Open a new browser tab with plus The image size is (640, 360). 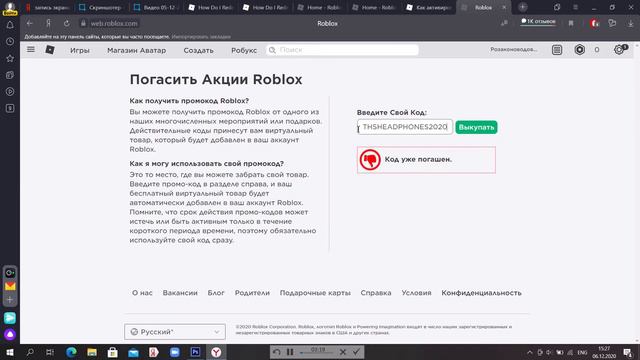522,7
